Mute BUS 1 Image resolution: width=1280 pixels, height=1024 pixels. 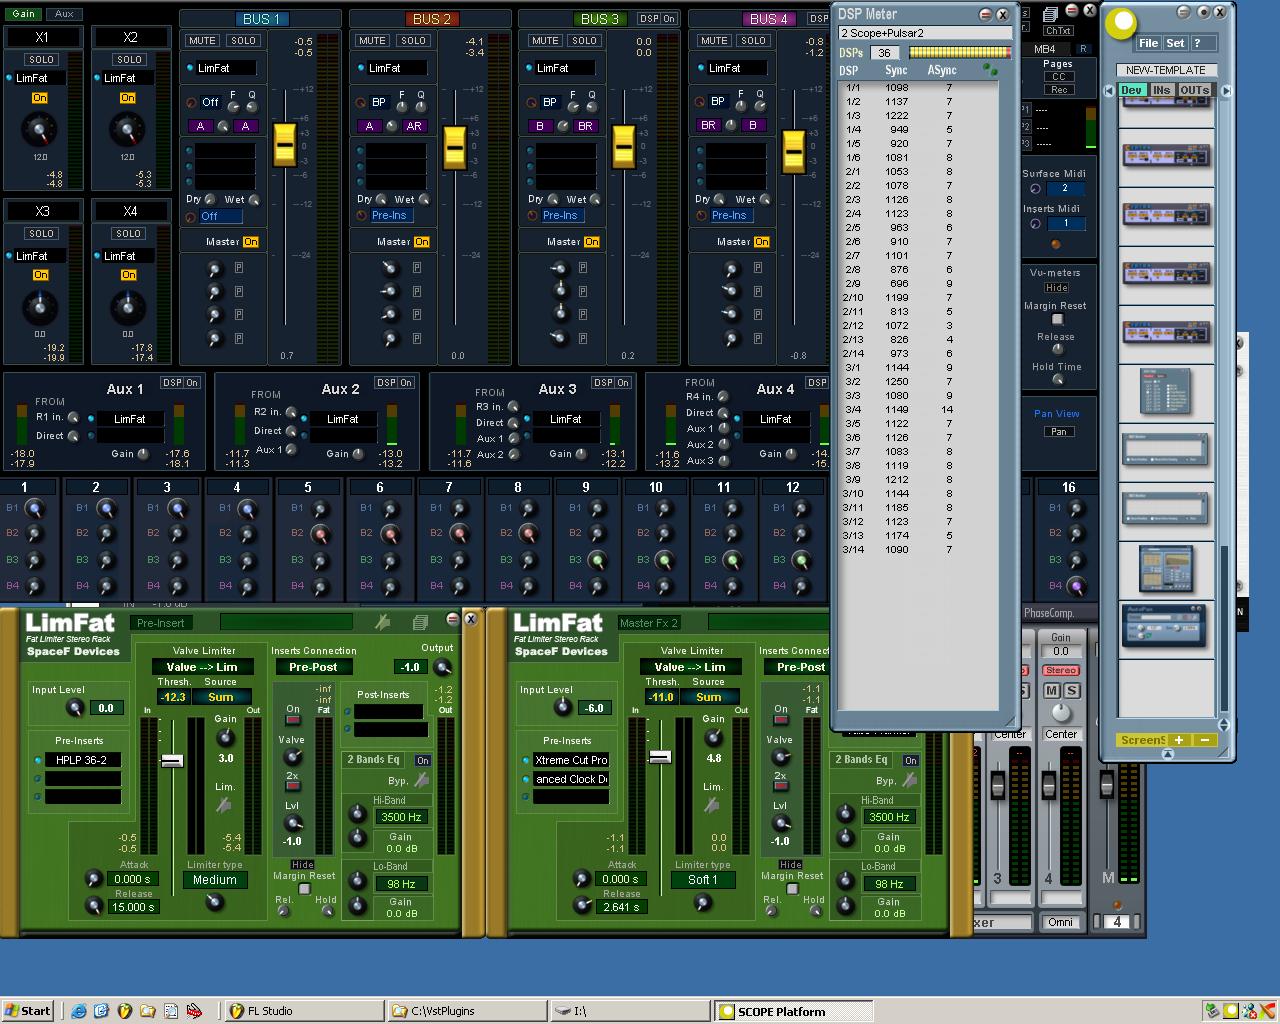tap(202, 41)
